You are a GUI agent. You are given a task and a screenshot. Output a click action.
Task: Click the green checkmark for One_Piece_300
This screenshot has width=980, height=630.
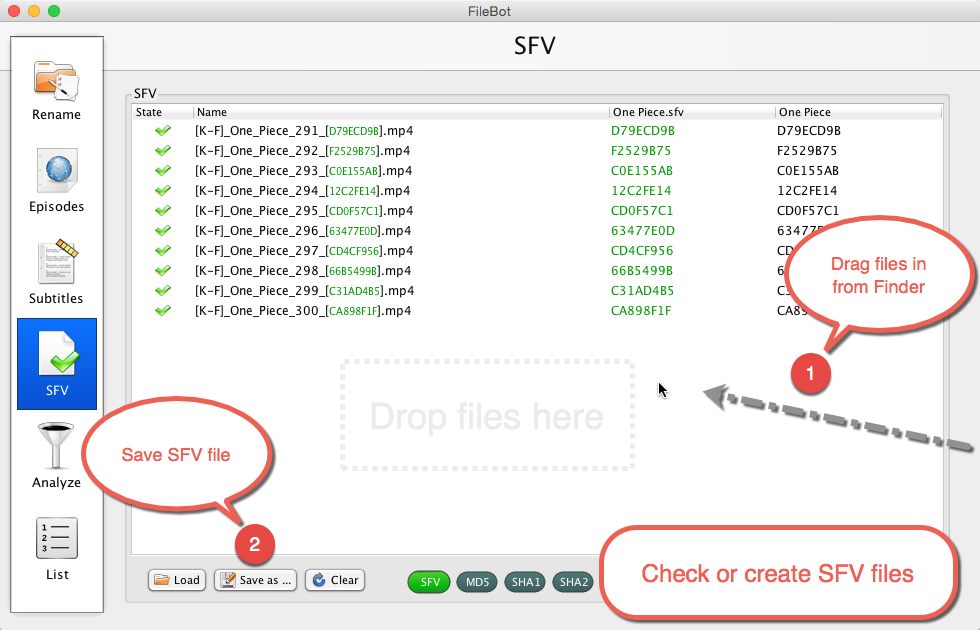(x=163, y=311)
